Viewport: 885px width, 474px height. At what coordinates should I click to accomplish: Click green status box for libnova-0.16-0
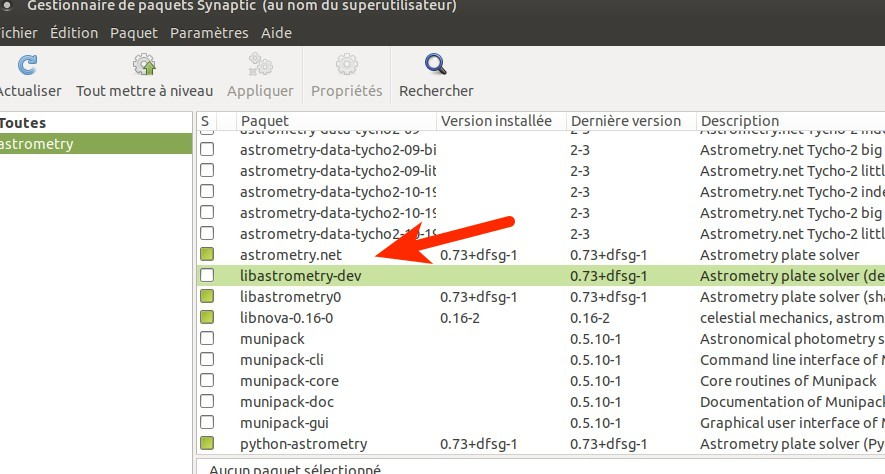[207, 317]
